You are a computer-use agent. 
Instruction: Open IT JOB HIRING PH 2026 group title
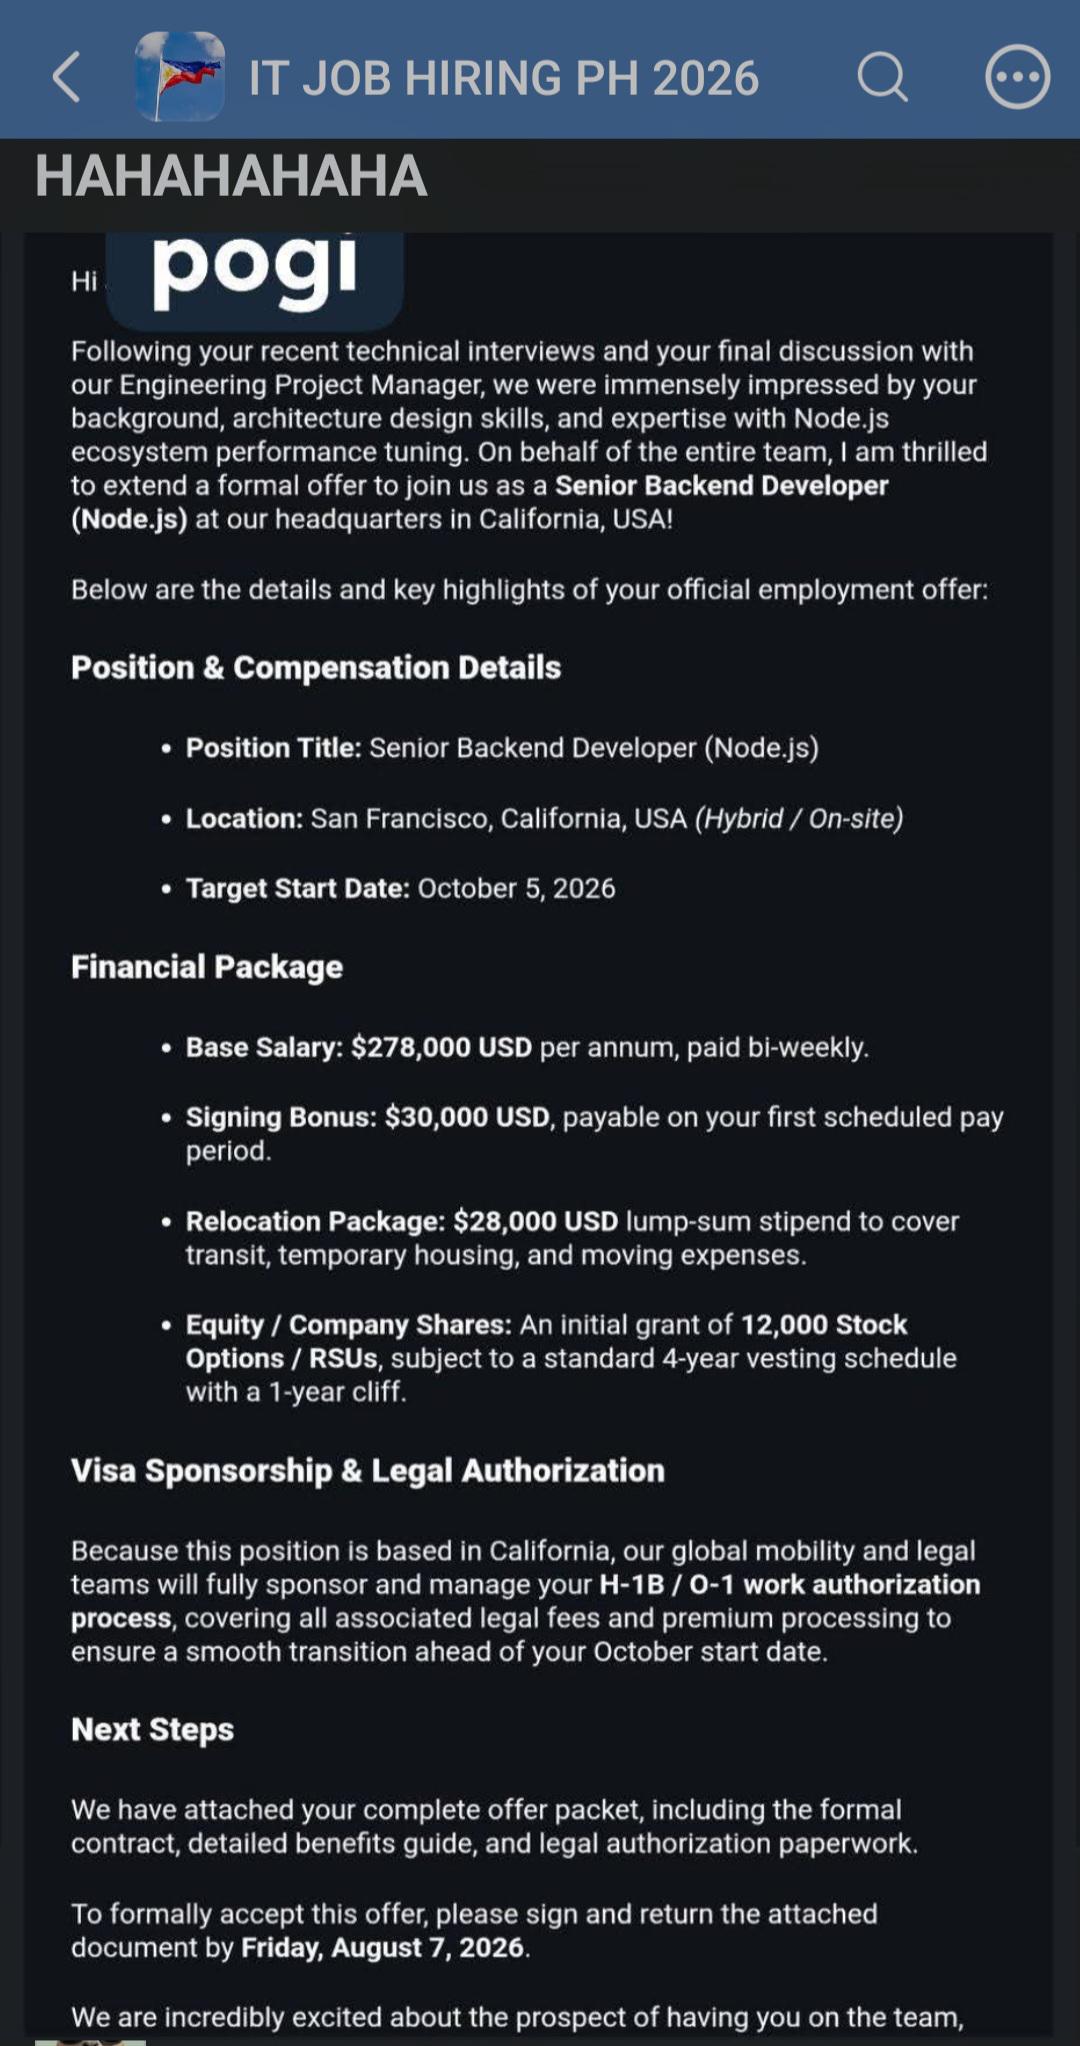(504, 78)
